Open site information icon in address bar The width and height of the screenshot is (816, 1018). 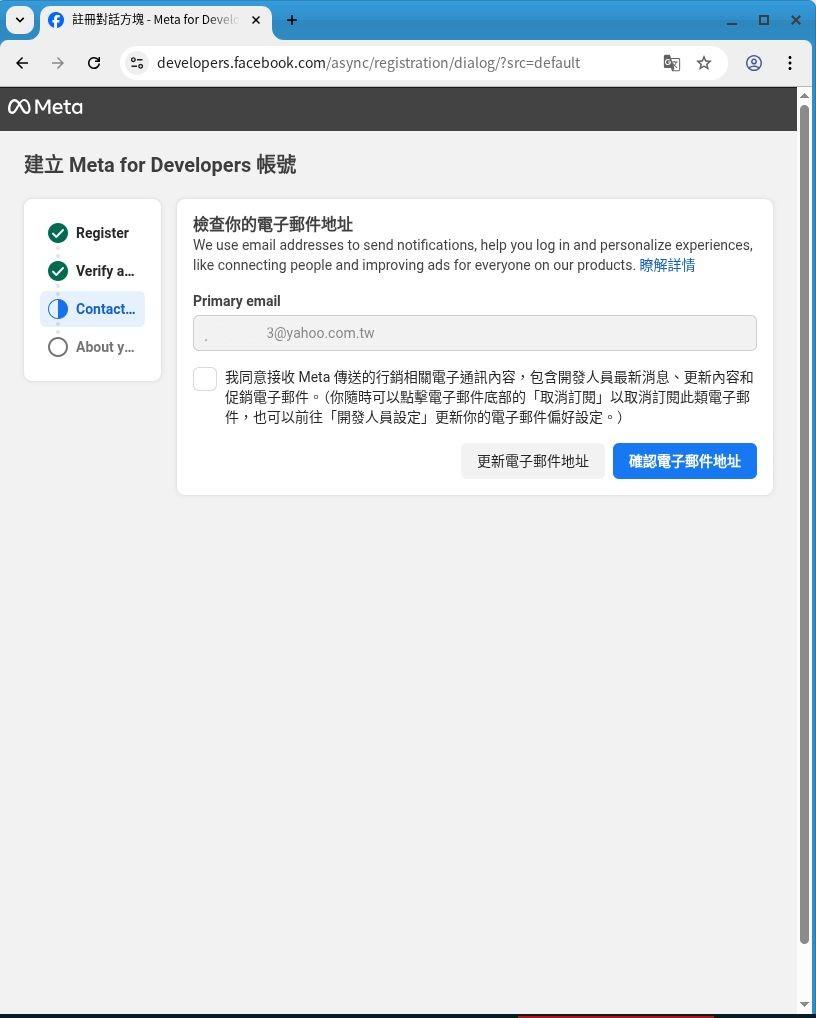tap(137, 63)
